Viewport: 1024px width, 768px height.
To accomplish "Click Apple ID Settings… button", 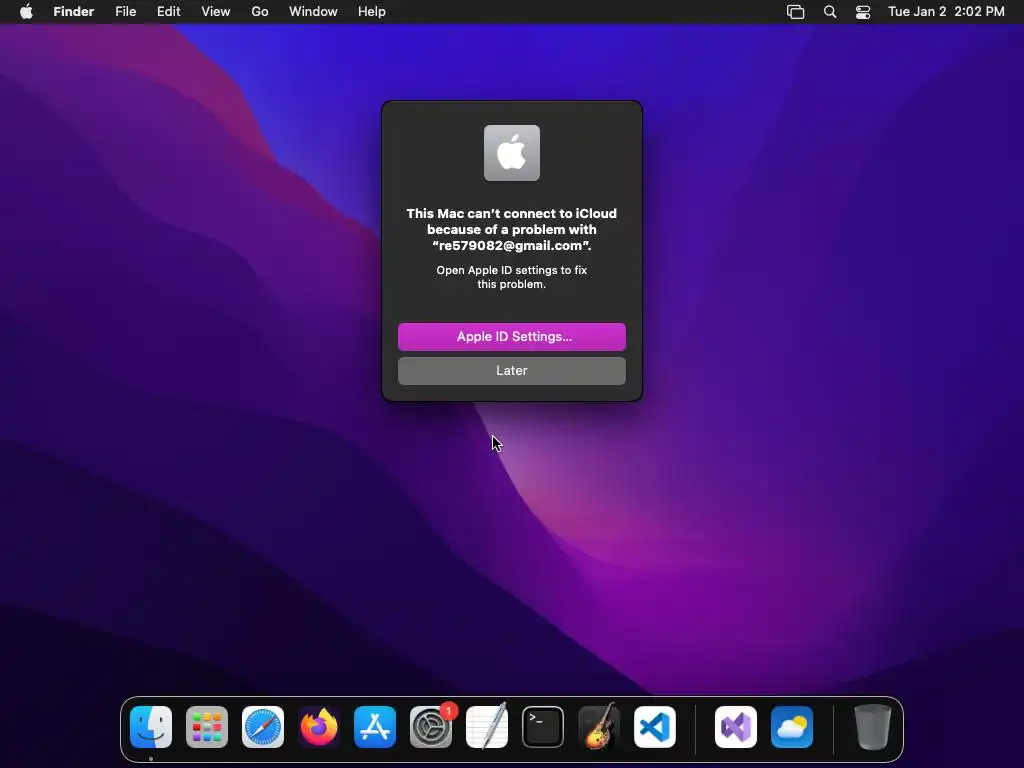I will tap(512, 336).
